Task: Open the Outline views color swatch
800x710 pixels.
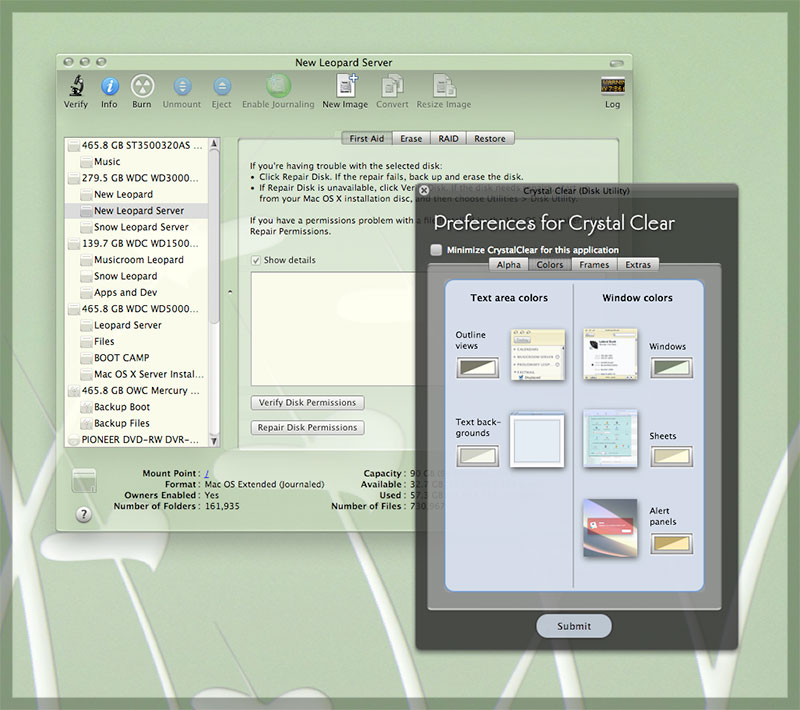Action: [478, 368]
